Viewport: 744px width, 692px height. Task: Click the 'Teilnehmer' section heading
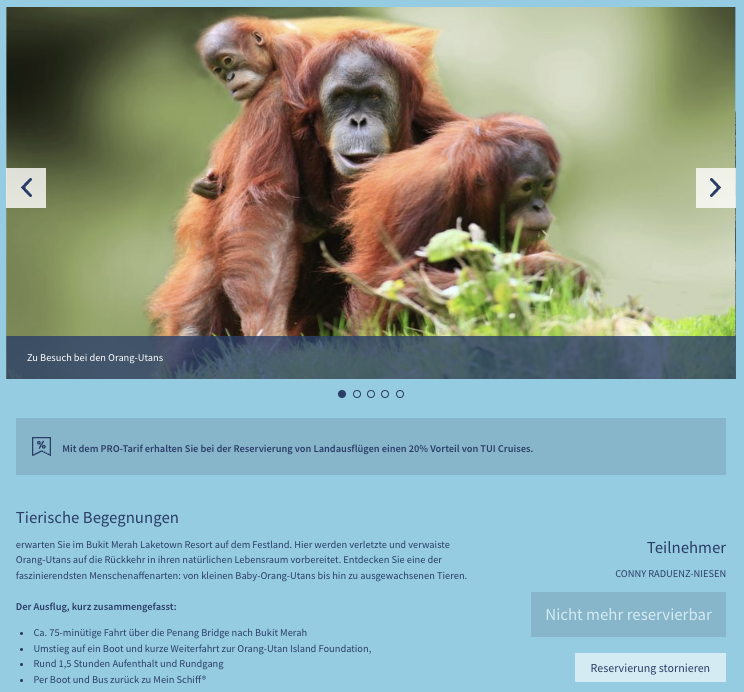click(x=686, y=548)
